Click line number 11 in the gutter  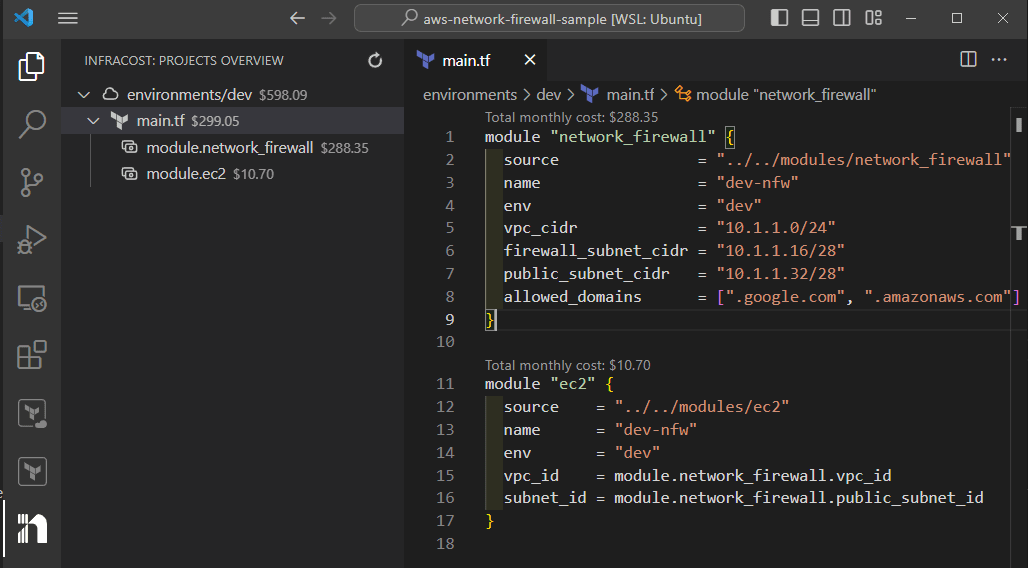coord(445,384)
